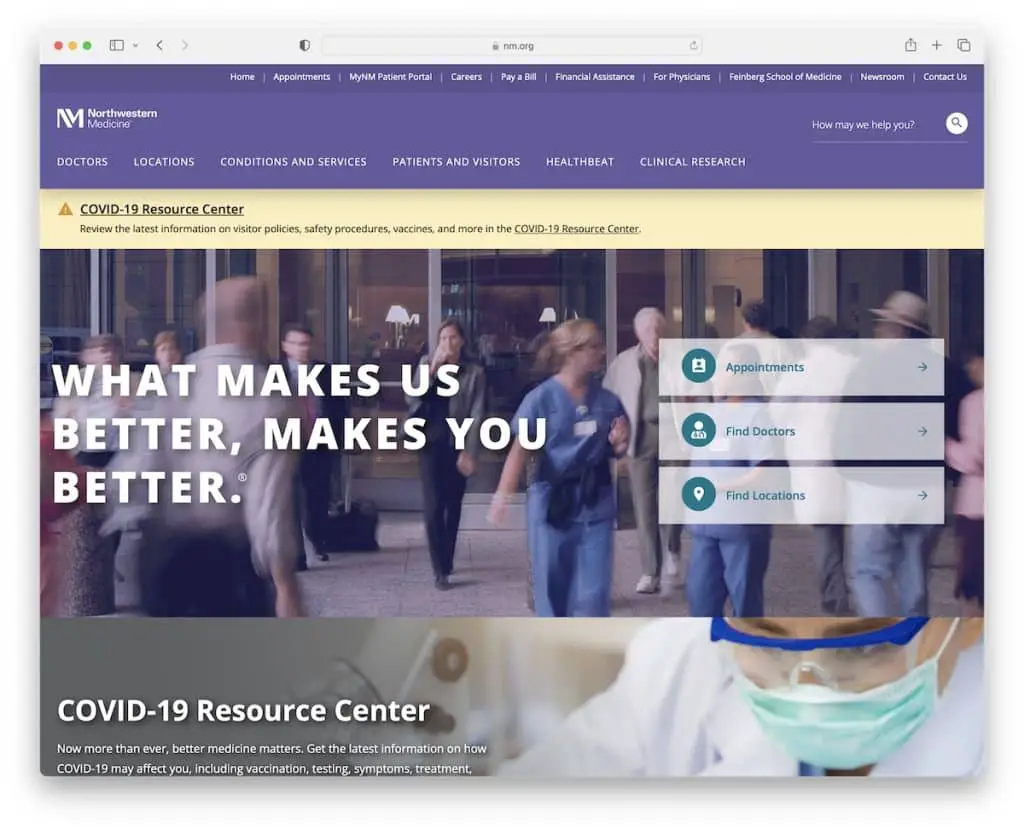
Task: Click the 'WHAT MAKES US BETTER' hero headline
Action: [x=300, y=433]
